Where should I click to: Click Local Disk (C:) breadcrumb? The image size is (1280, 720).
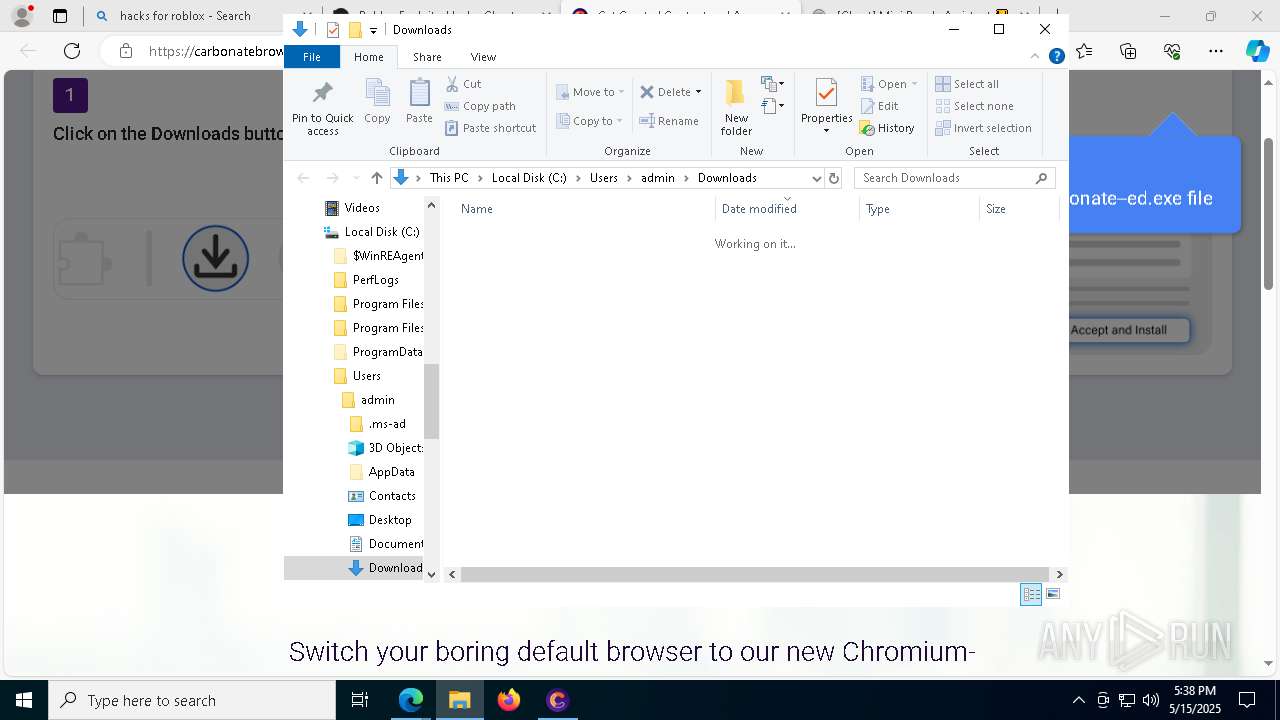coord(529,178)
